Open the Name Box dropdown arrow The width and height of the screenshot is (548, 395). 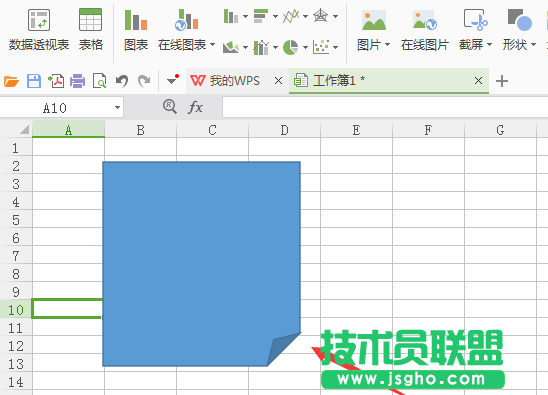pyautogui.click(x=117, y=108)
